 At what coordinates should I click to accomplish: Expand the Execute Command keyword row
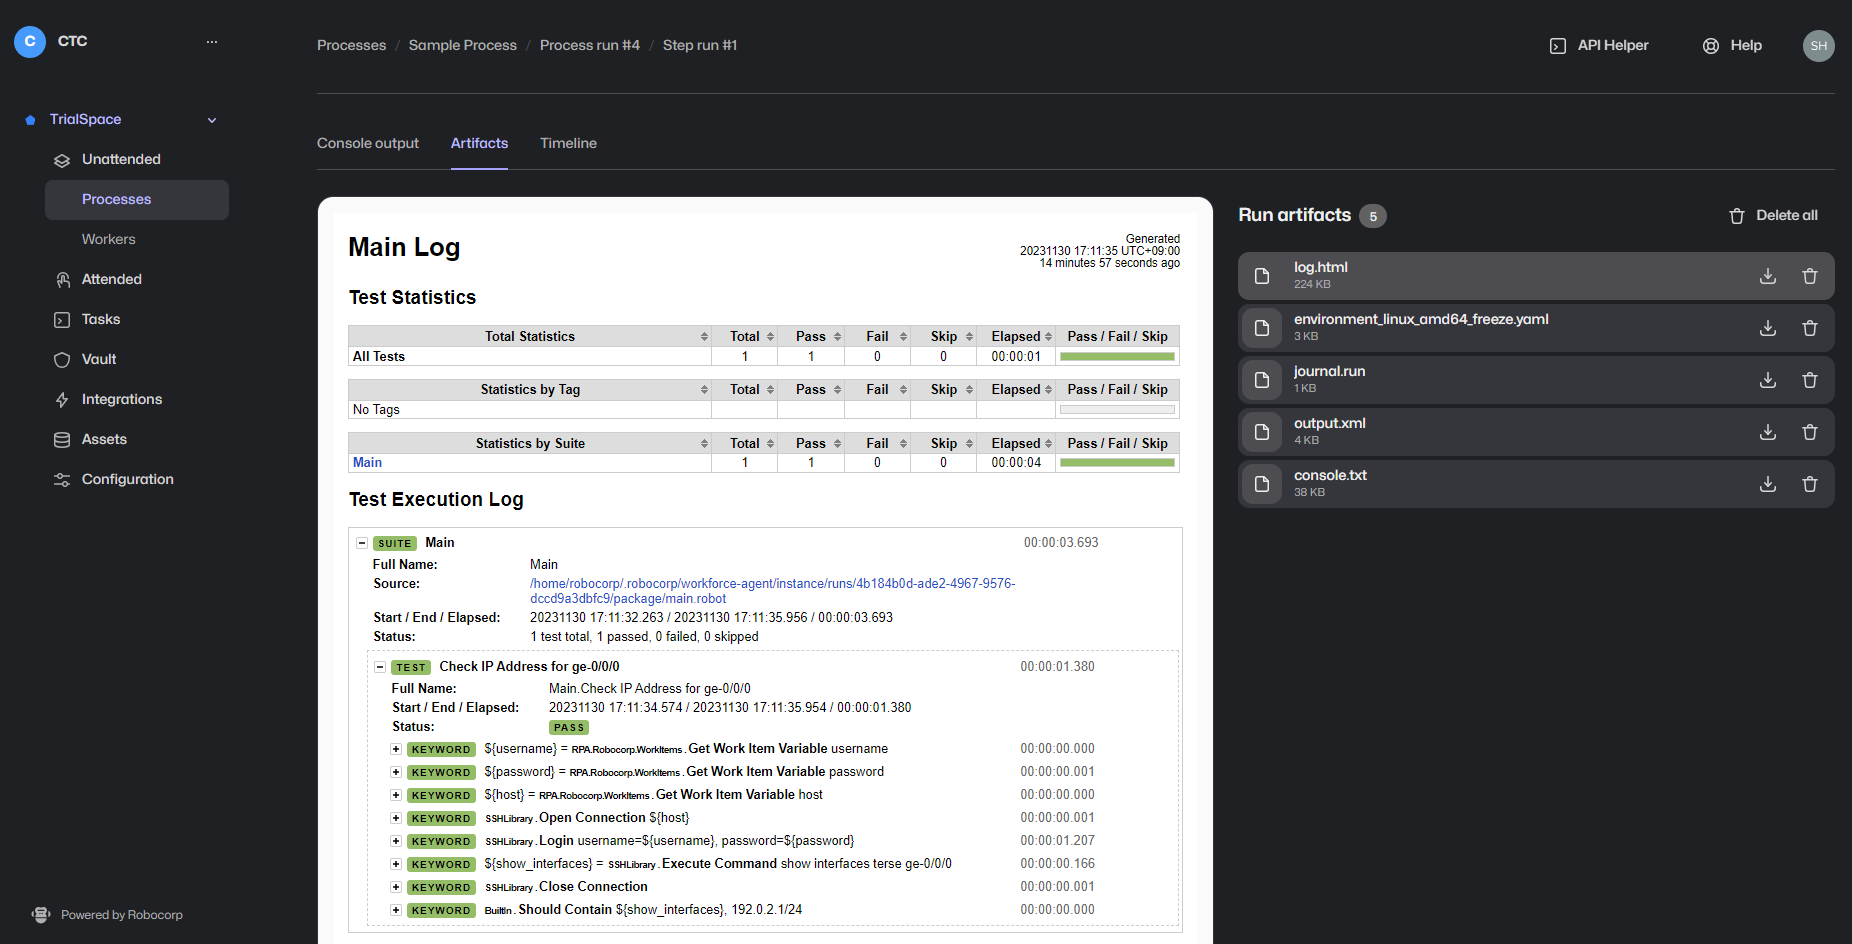(x=396, y=864)
